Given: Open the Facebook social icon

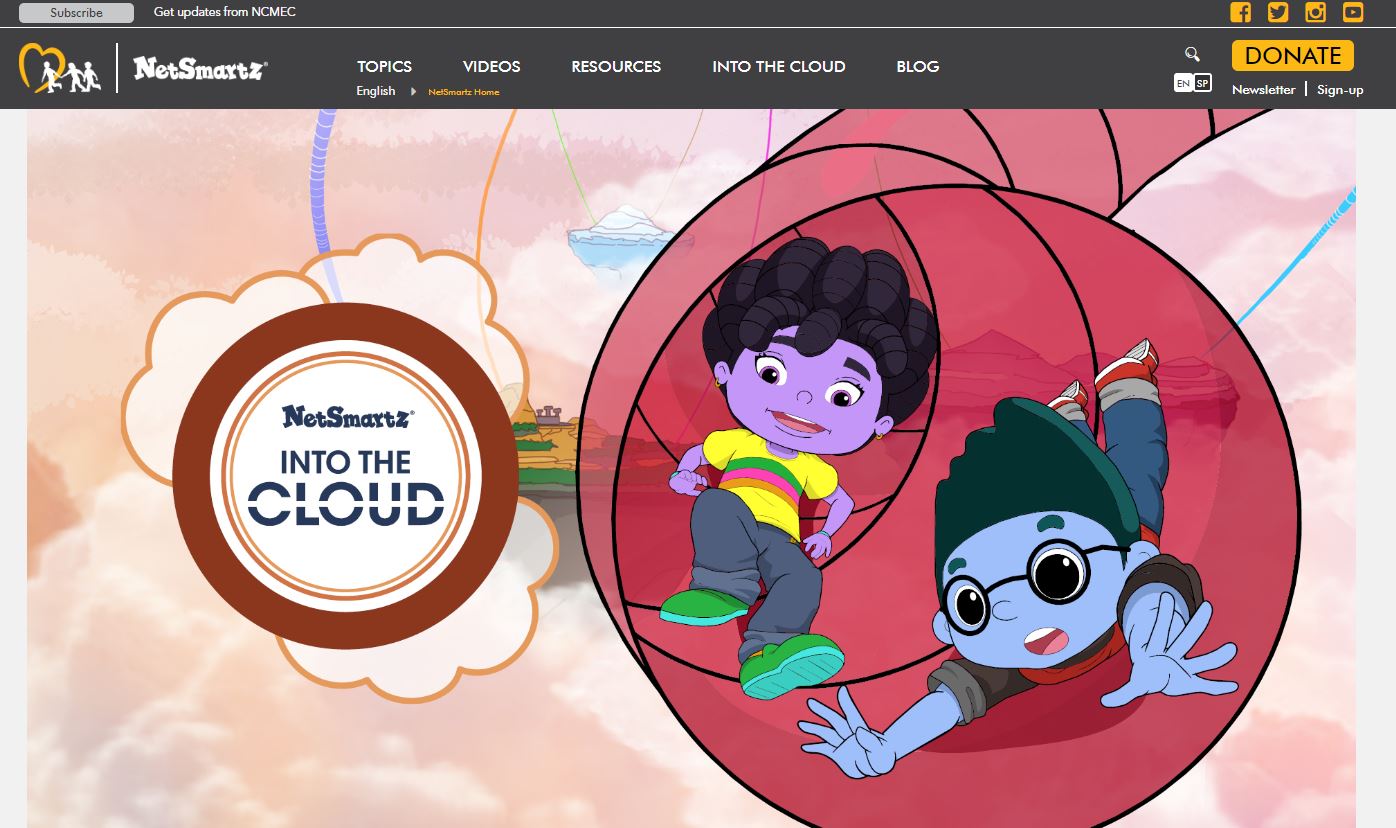Looking at the screenshot, I should pos(1240,12).
